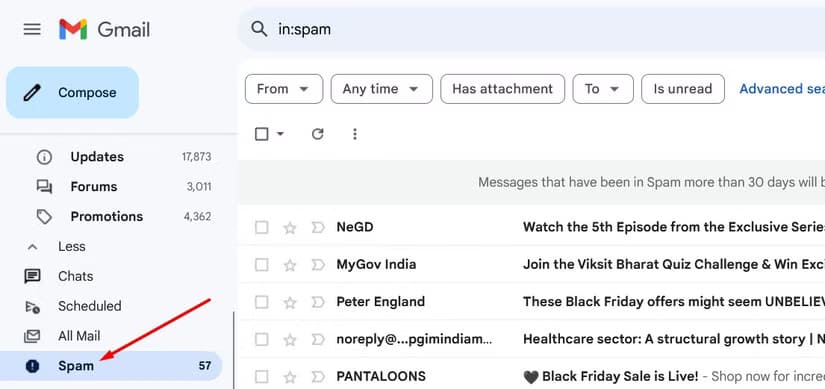This screenshot has height=389, width=825.
Task: Click the Updates count 17,873
Action: [197, 157]
